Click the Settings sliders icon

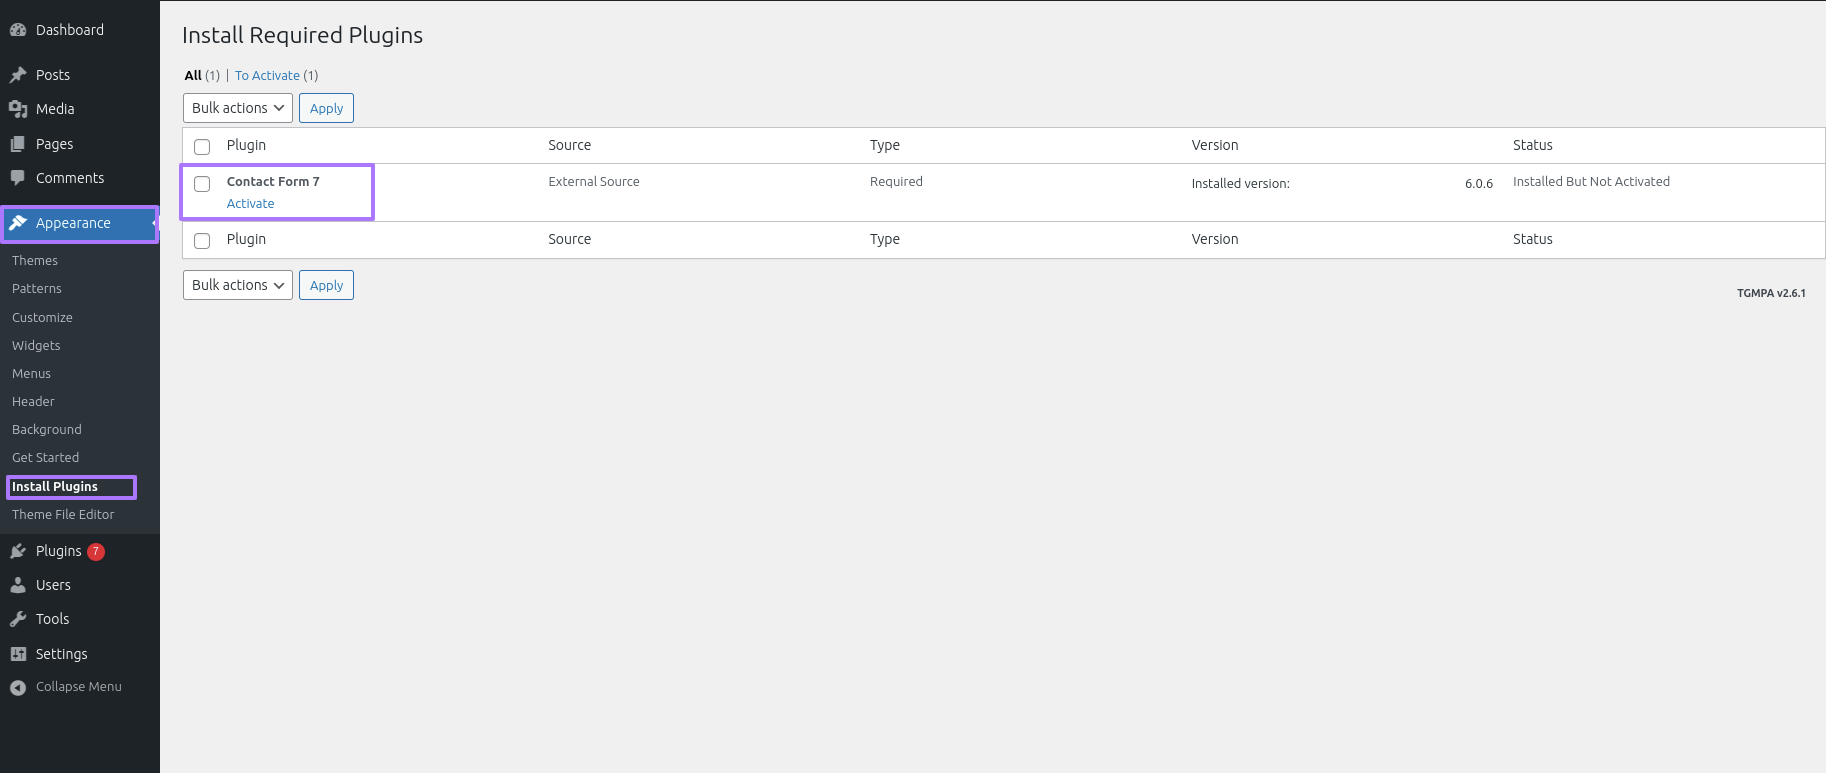(x=18, y=654)
